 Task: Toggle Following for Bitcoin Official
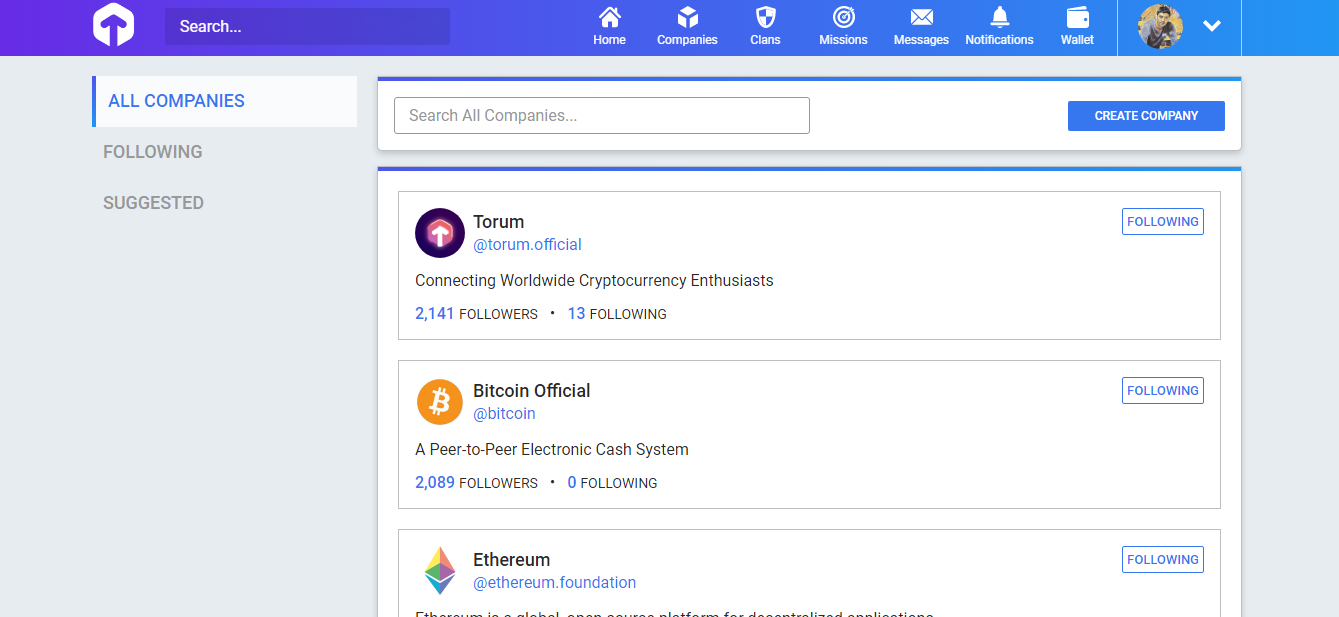click(x=1163, y=391)
